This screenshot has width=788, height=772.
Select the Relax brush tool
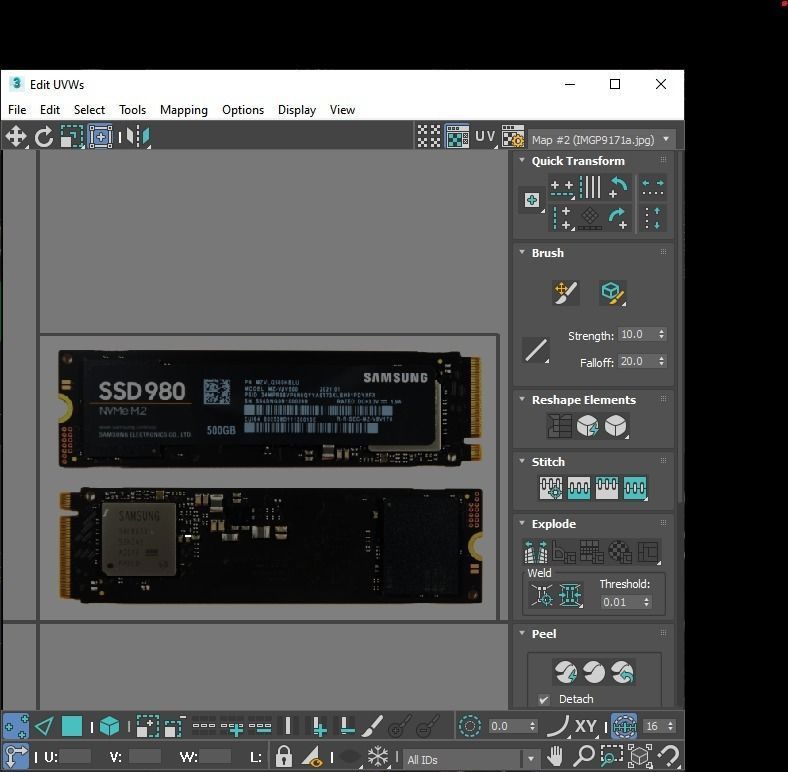click(613, 293)
